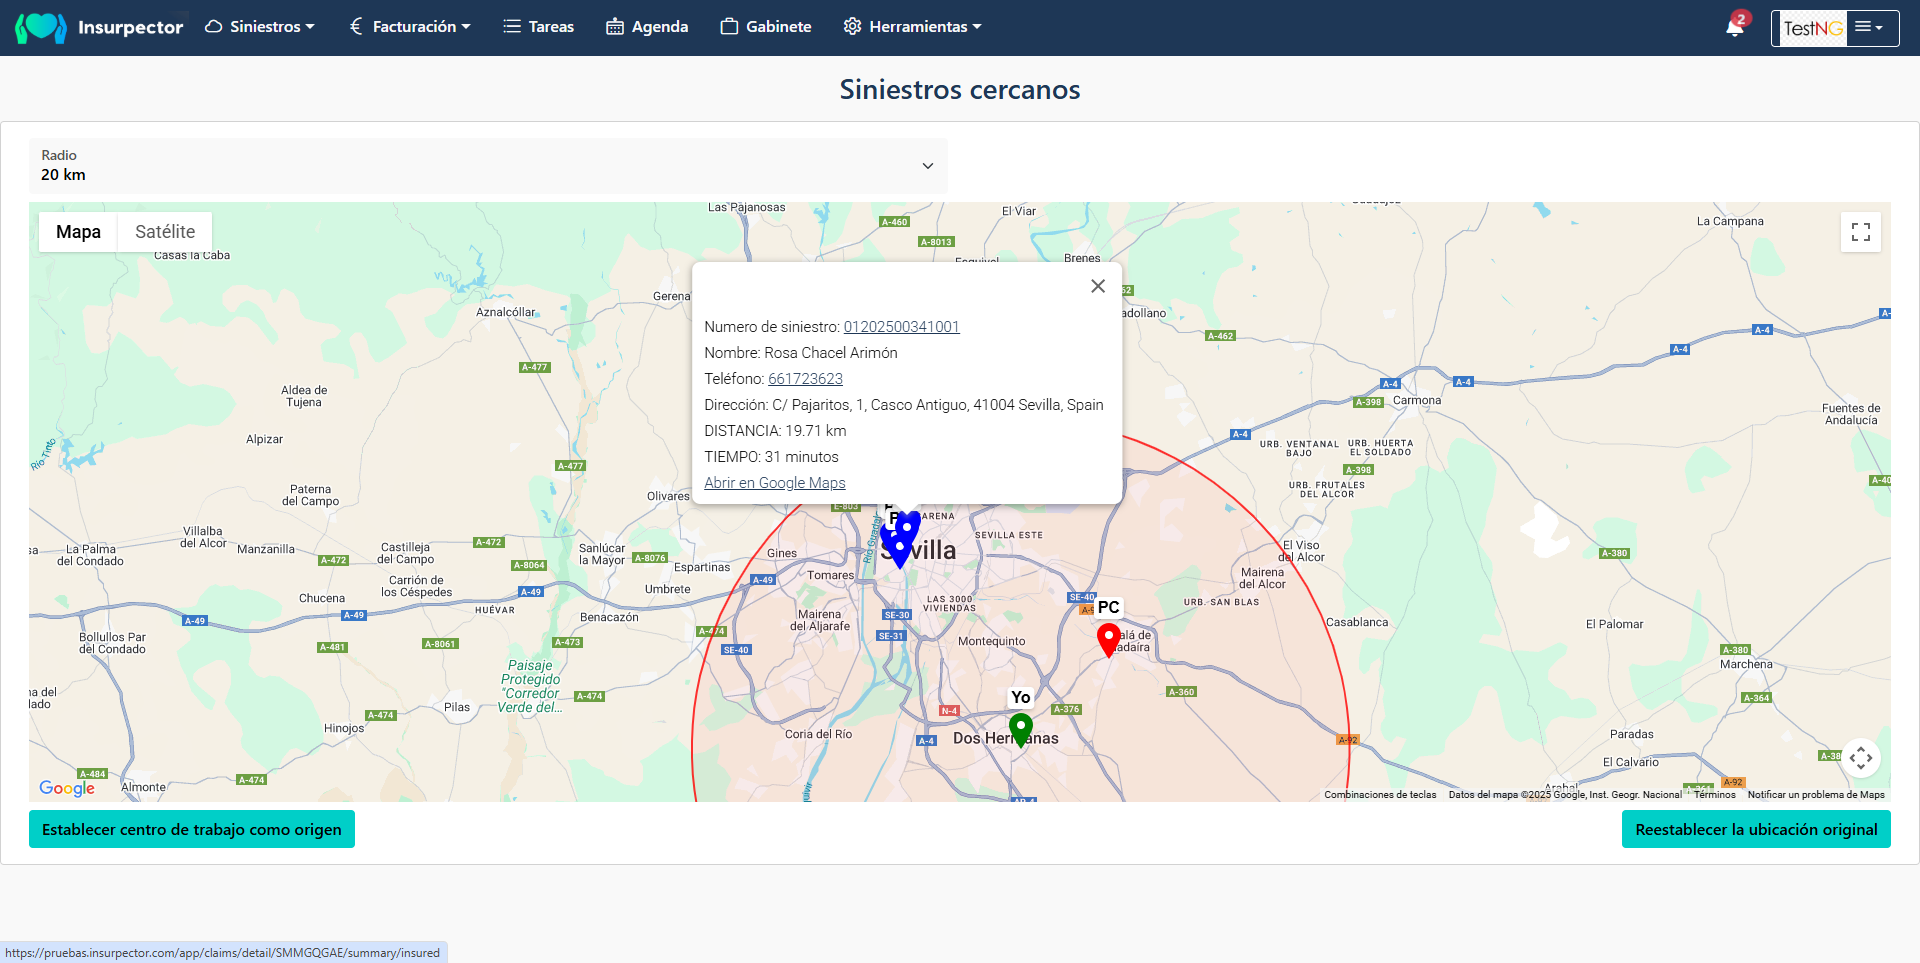The height and width of the screenshot is (963, 1920).
Task: Switch map to Satélite view
Action: pyautogui.click(x=165, y=232)
